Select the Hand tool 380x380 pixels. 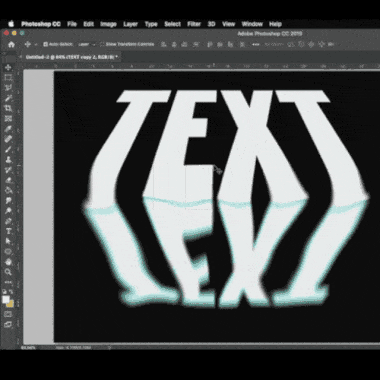click(x=9, y=262)
